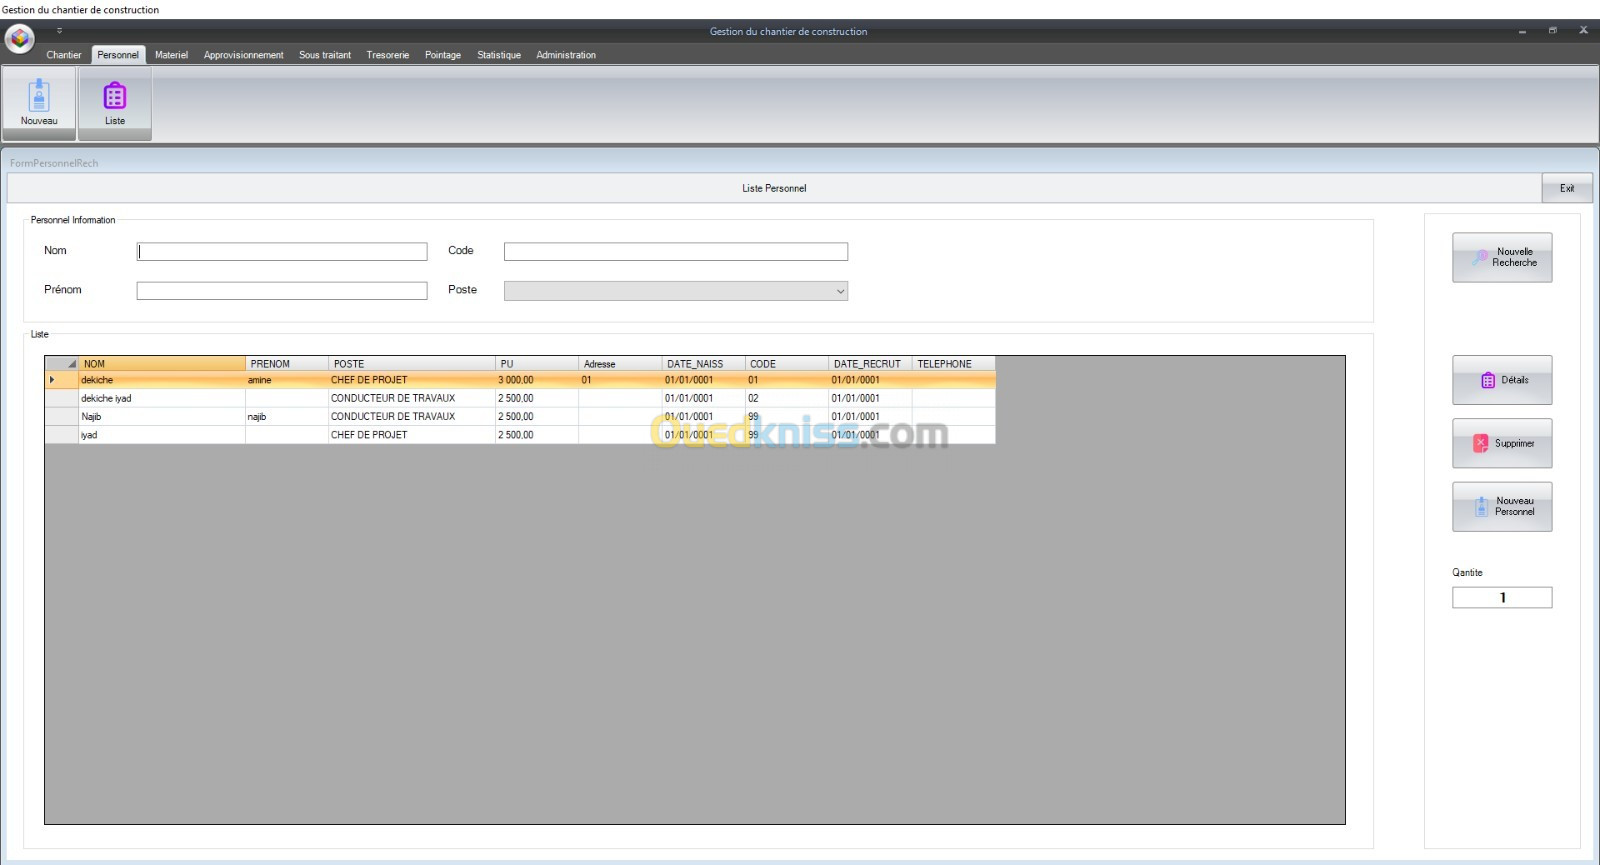Open the Administration tab
The height and width of the screenshot is (865, 1600).
coord(566,55)
